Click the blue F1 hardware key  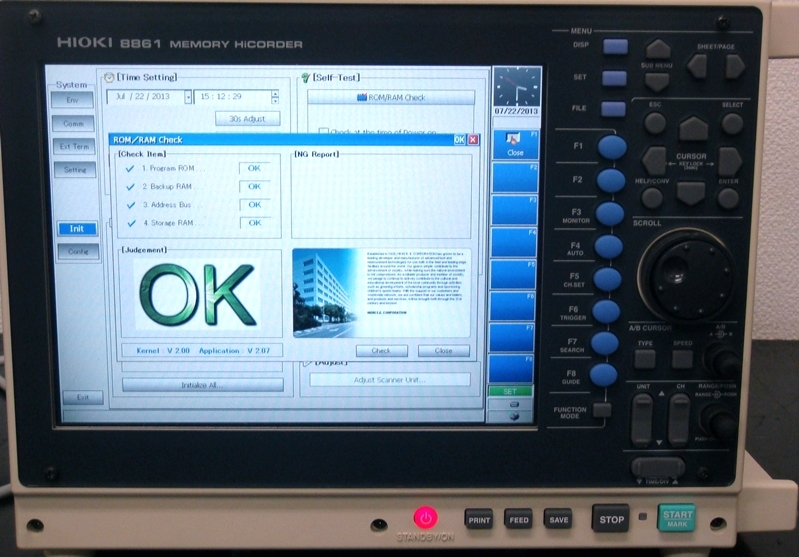(x=611, y=147)
